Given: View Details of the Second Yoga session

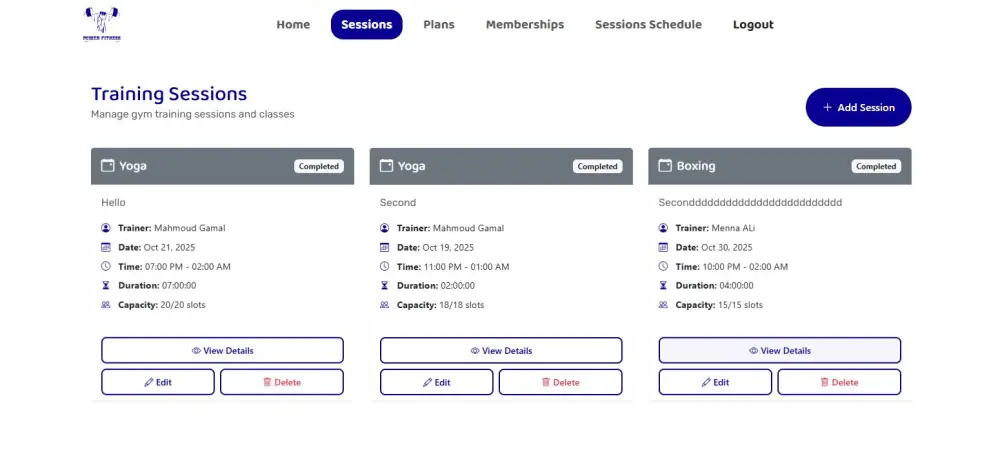Looking at the screenshot, I should [x=501, y=350].
